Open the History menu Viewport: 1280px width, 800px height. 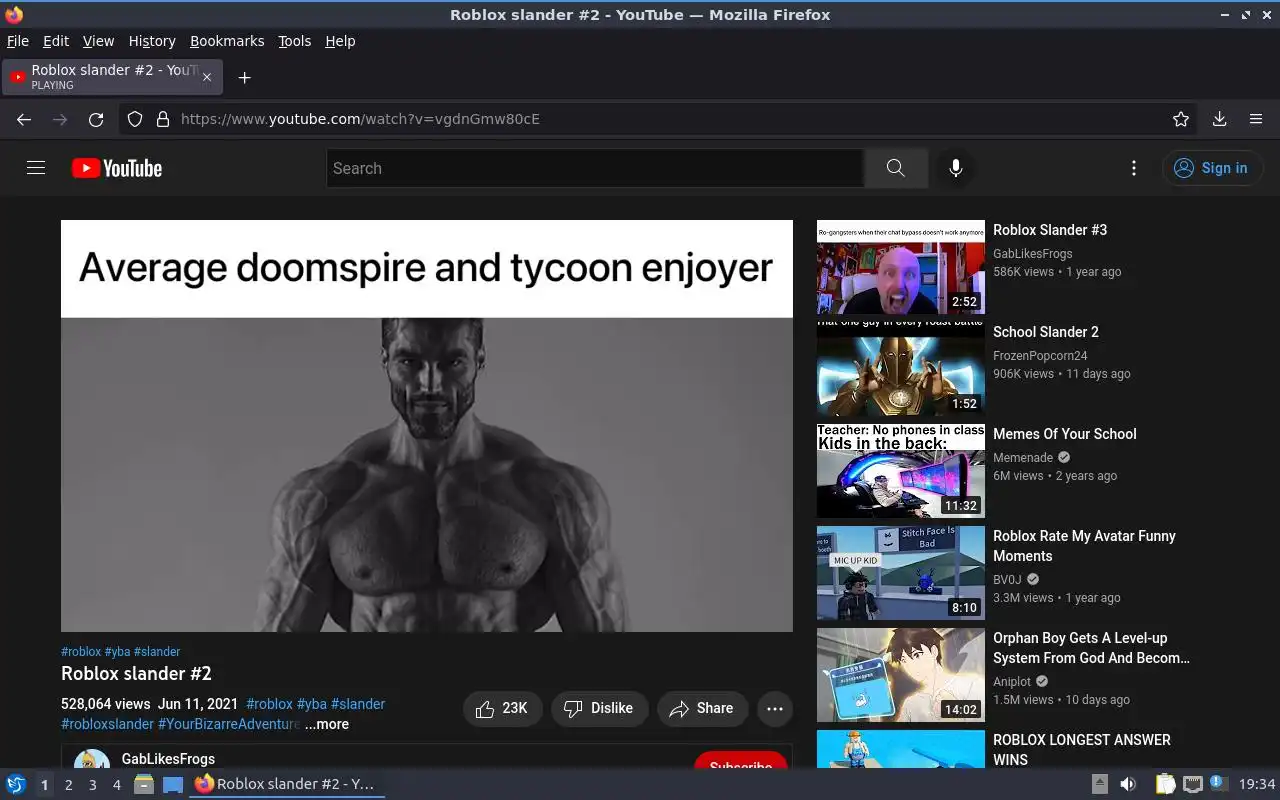(152, 41)
